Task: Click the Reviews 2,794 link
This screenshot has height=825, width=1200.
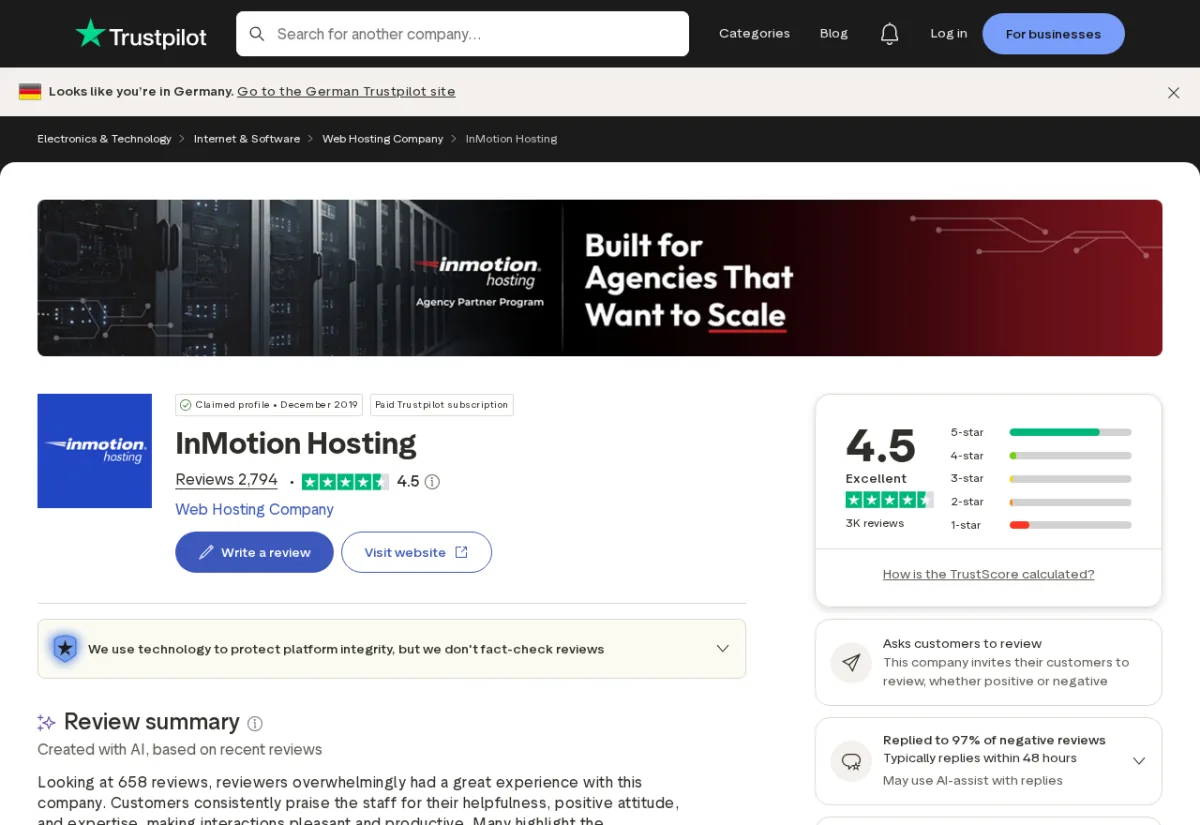Action: [226, 480]
